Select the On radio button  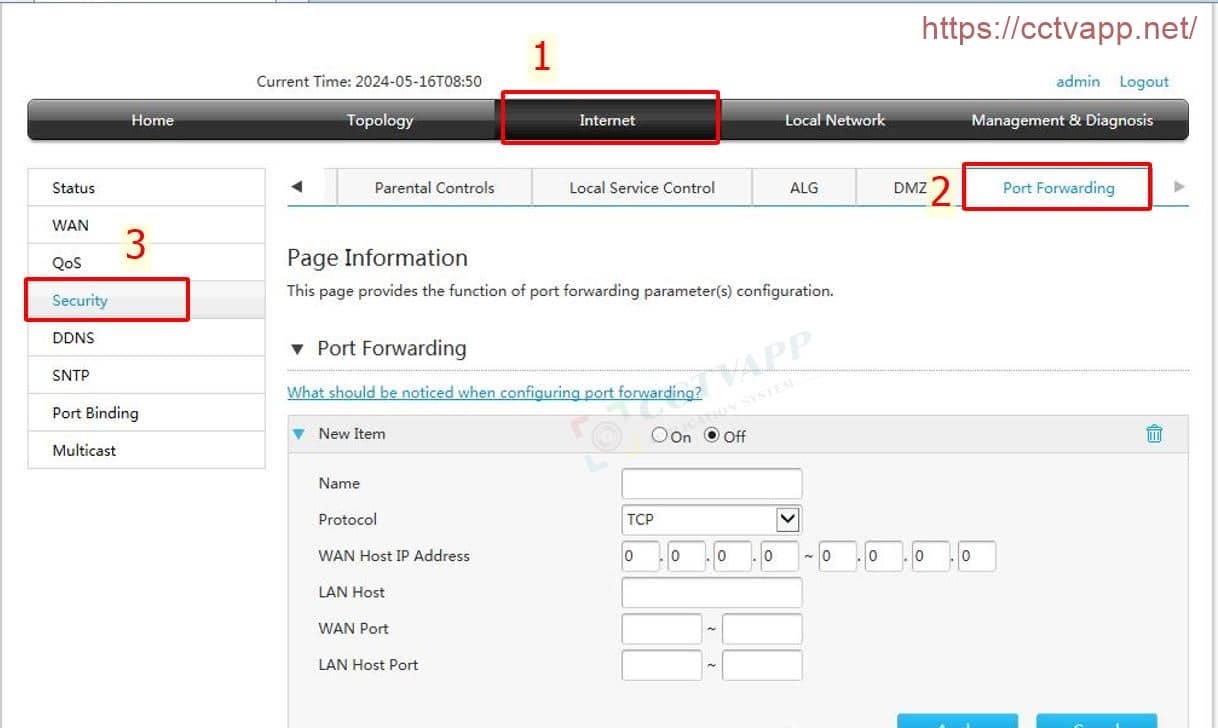point(659,435)
